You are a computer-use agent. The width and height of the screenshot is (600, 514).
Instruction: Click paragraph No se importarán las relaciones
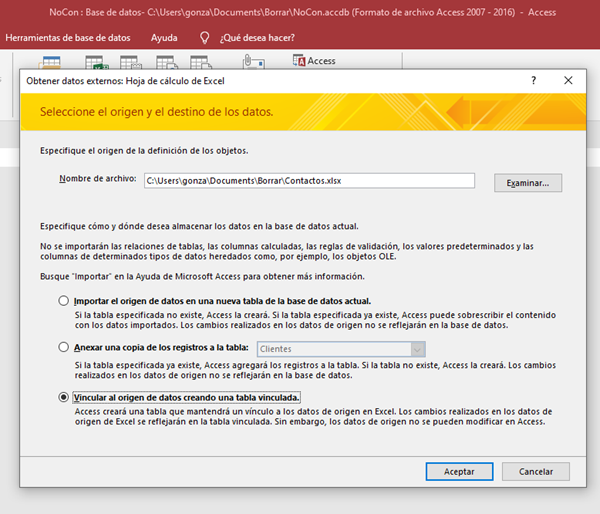pyautogui.click(x=287, y=251)
